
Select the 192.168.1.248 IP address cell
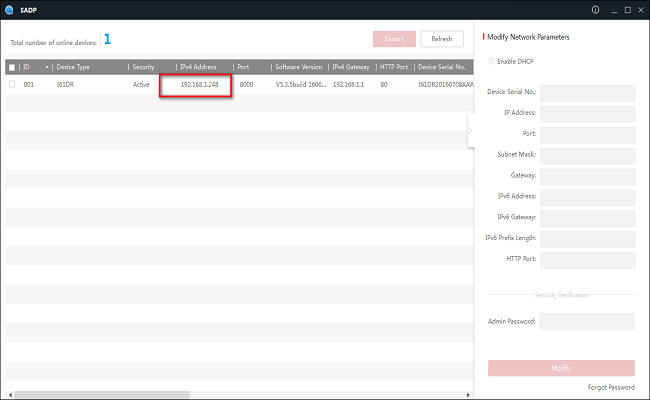coord(198,85)
